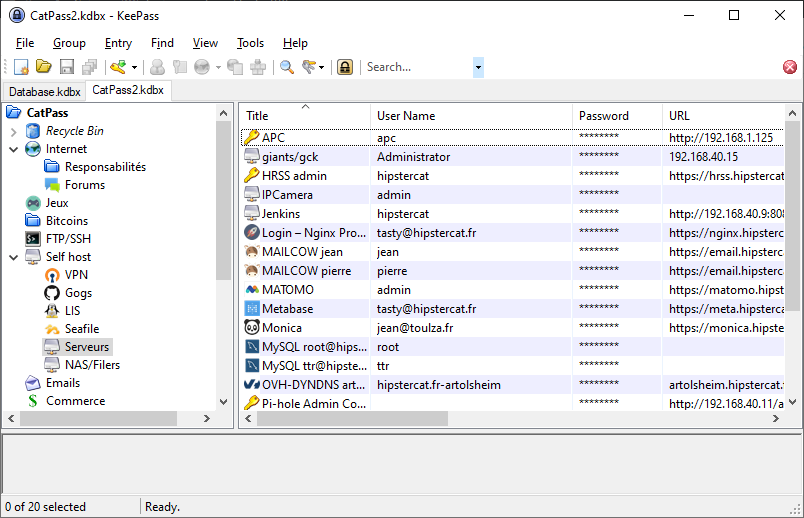
Task: Select the MAILCOW pierre entry
Action: pos(512,270)
